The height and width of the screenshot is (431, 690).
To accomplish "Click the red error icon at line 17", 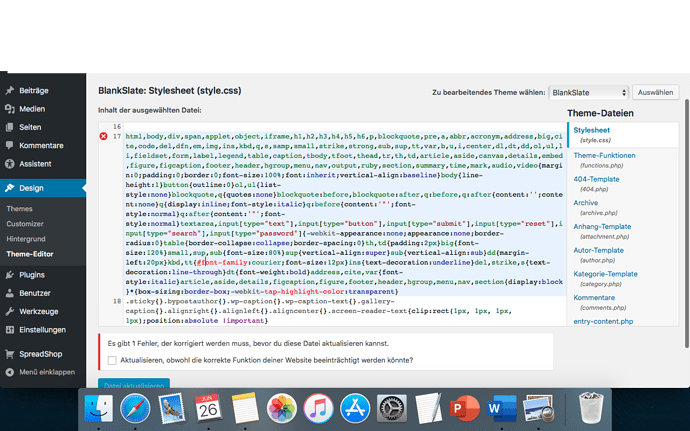I will (103, 136).
